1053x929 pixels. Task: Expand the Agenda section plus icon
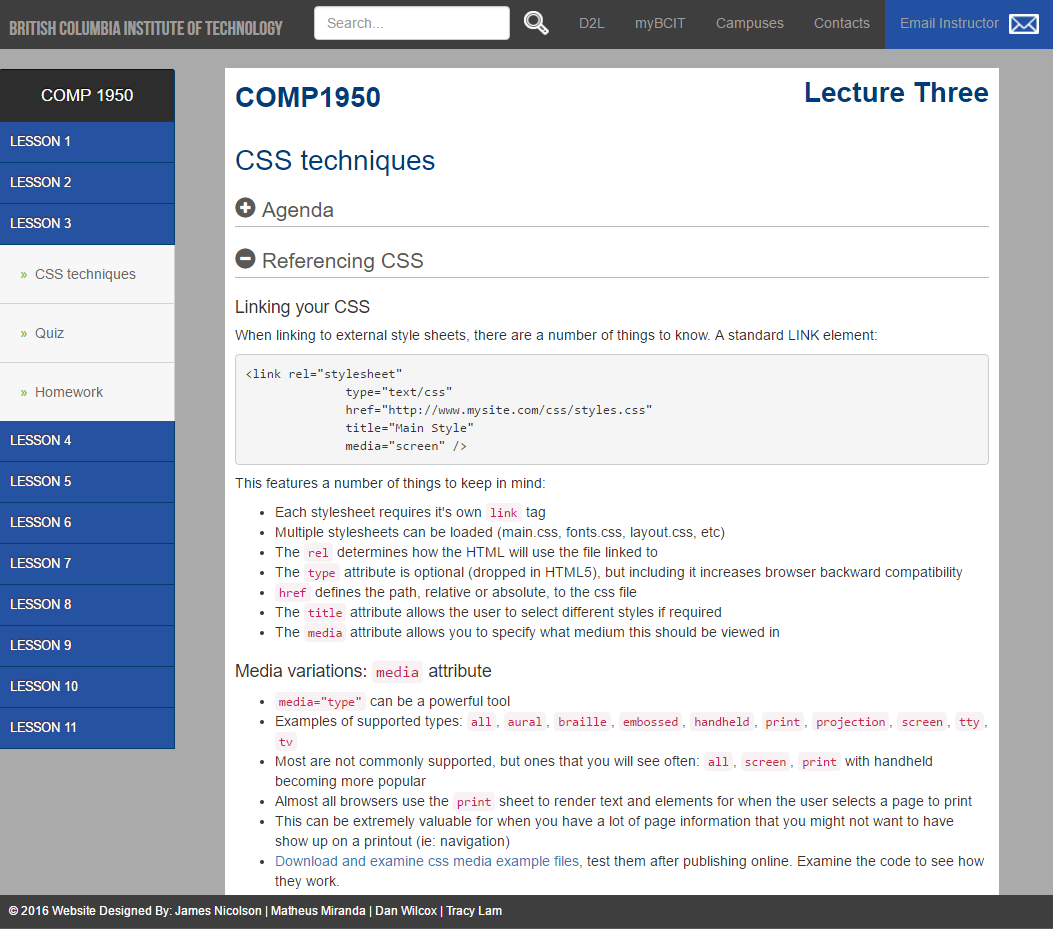245,208
